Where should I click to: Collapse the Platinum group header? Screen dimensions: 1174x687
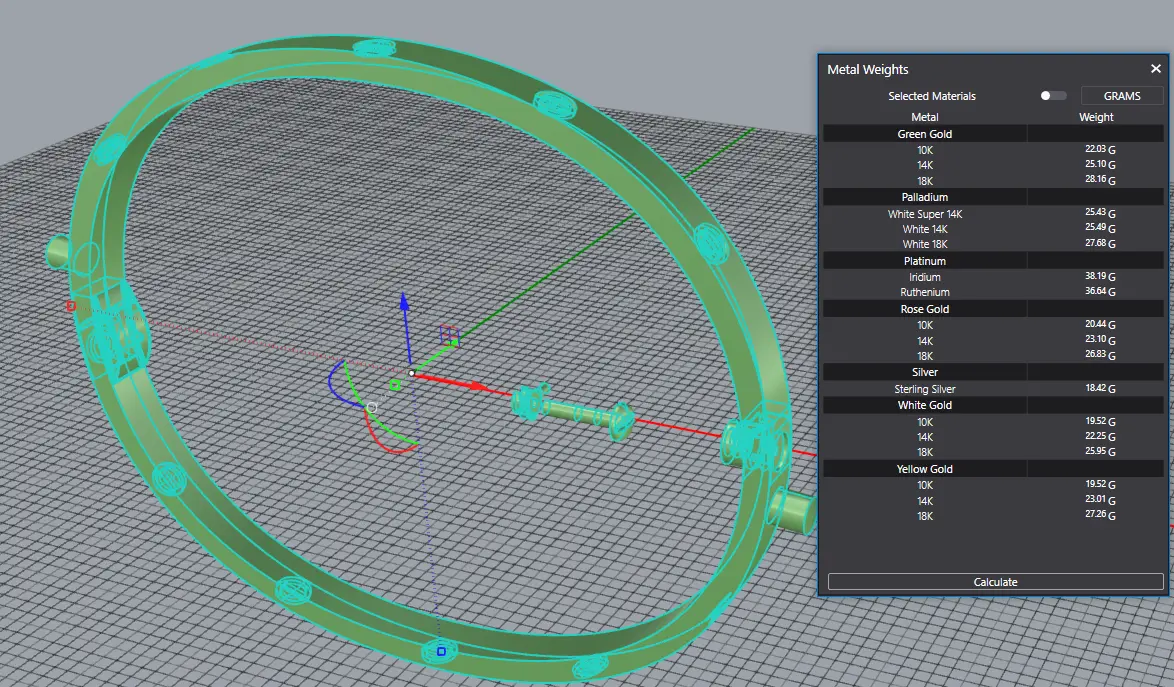925,261
